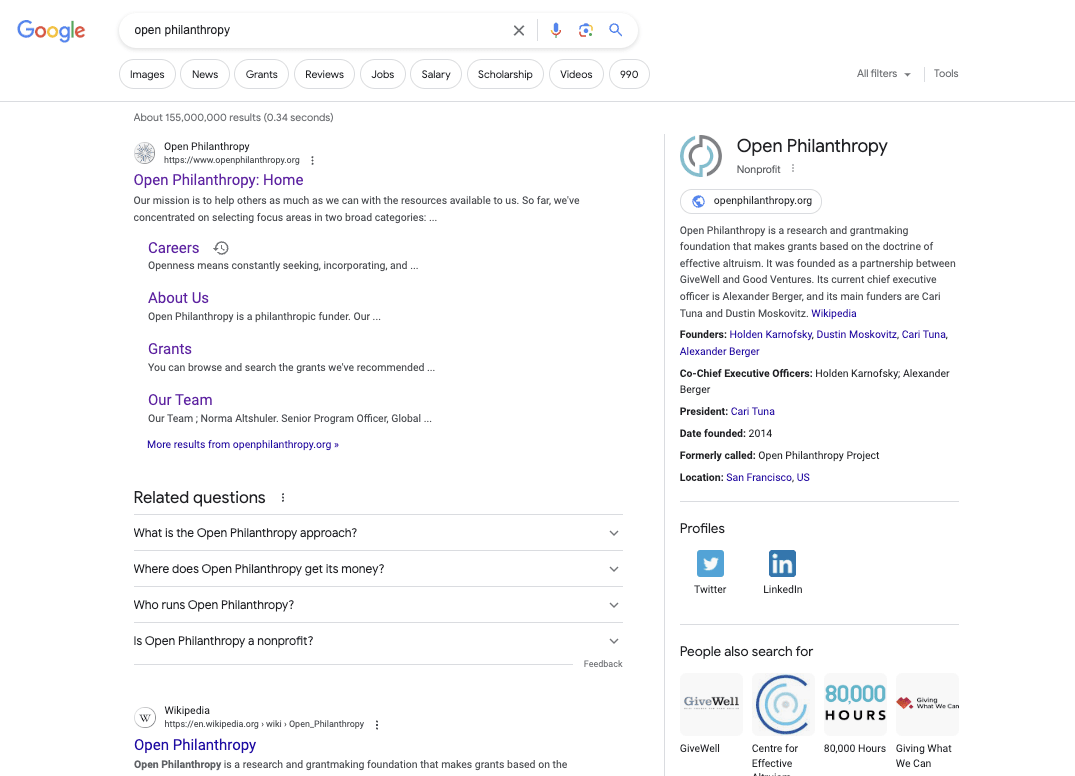Select the Grants filter chip
The image size is (1075, 776).
[261, 74]
